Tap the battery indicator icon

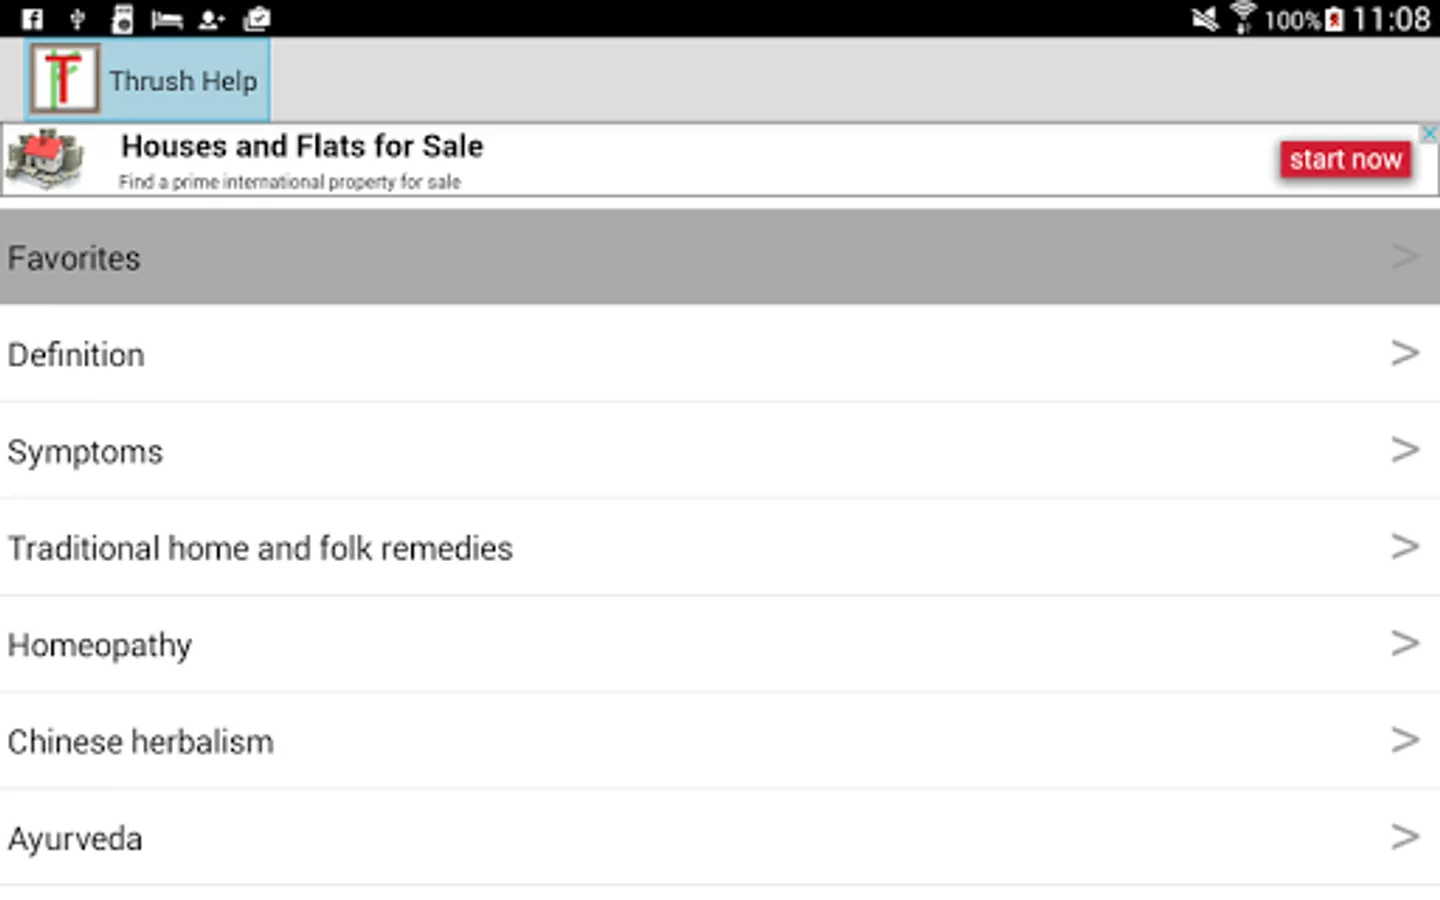(x=1334, y=19)
